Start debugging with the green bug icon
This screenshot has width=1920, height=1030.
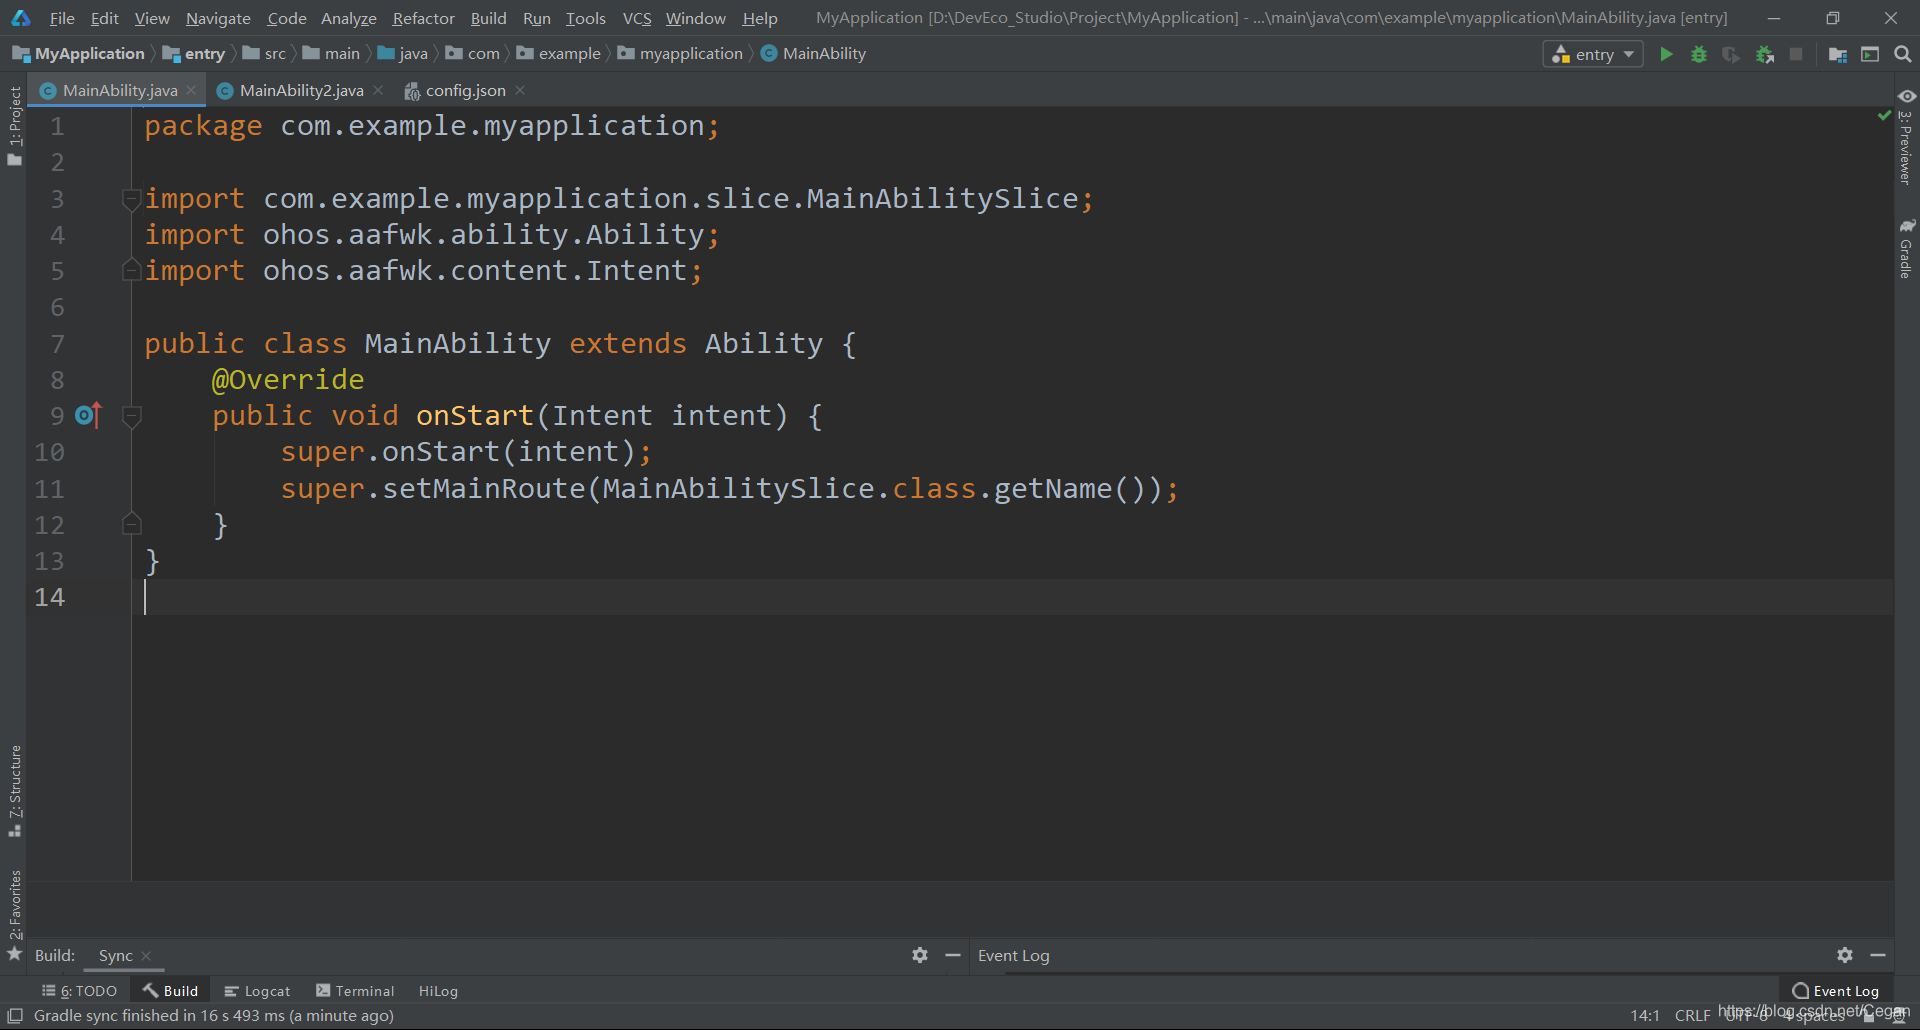(1699, 54)
